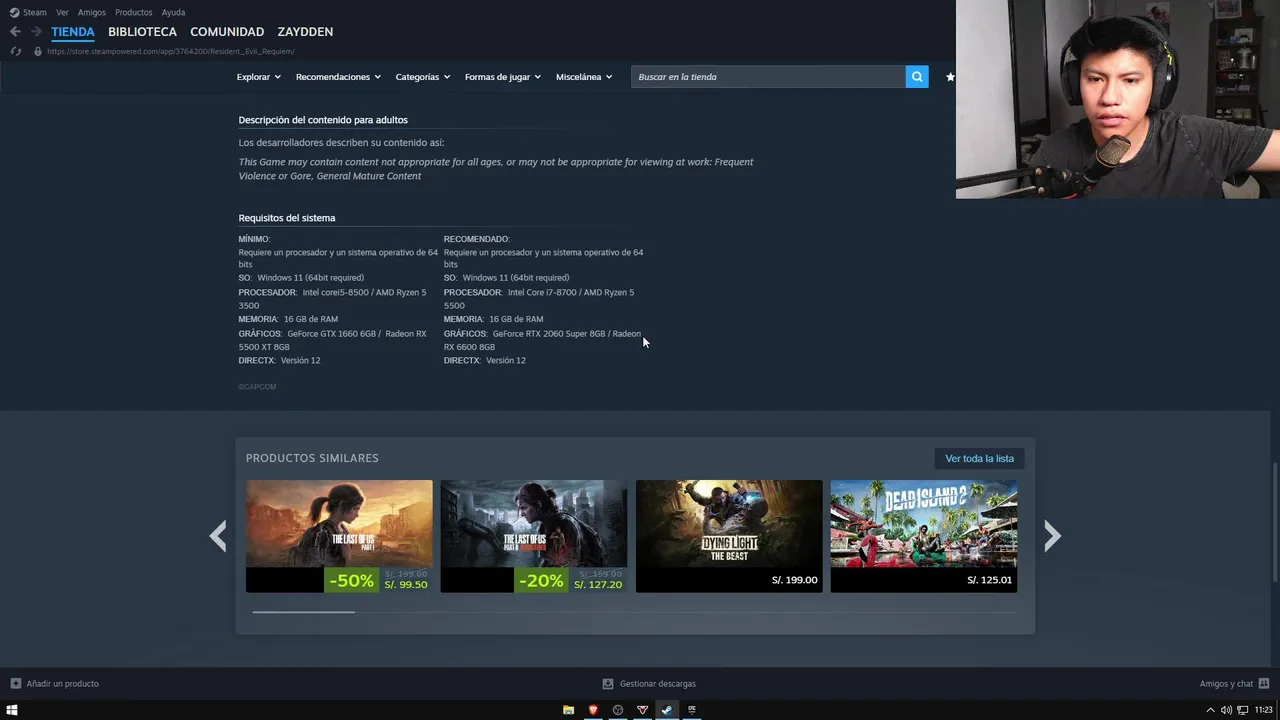Image resolution: width=1280 pixels, height=720 pixels.
Task: Show previous similar products with left arrow
Action: click(x=217, y=536)
